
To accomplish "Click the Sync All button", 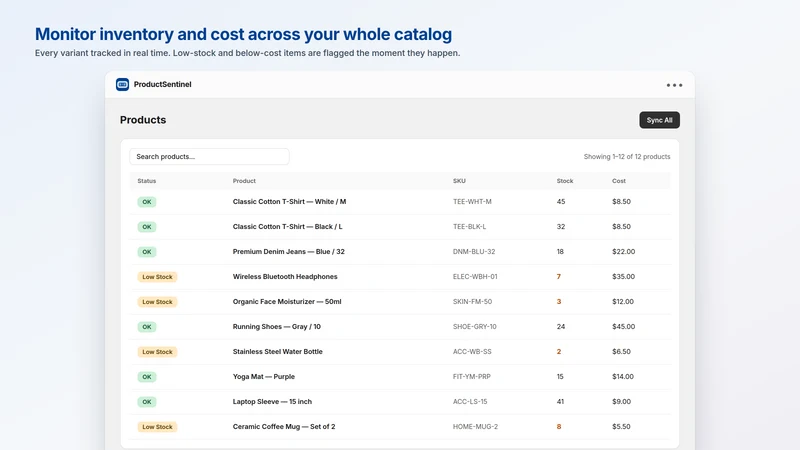I will coord(659,120).
